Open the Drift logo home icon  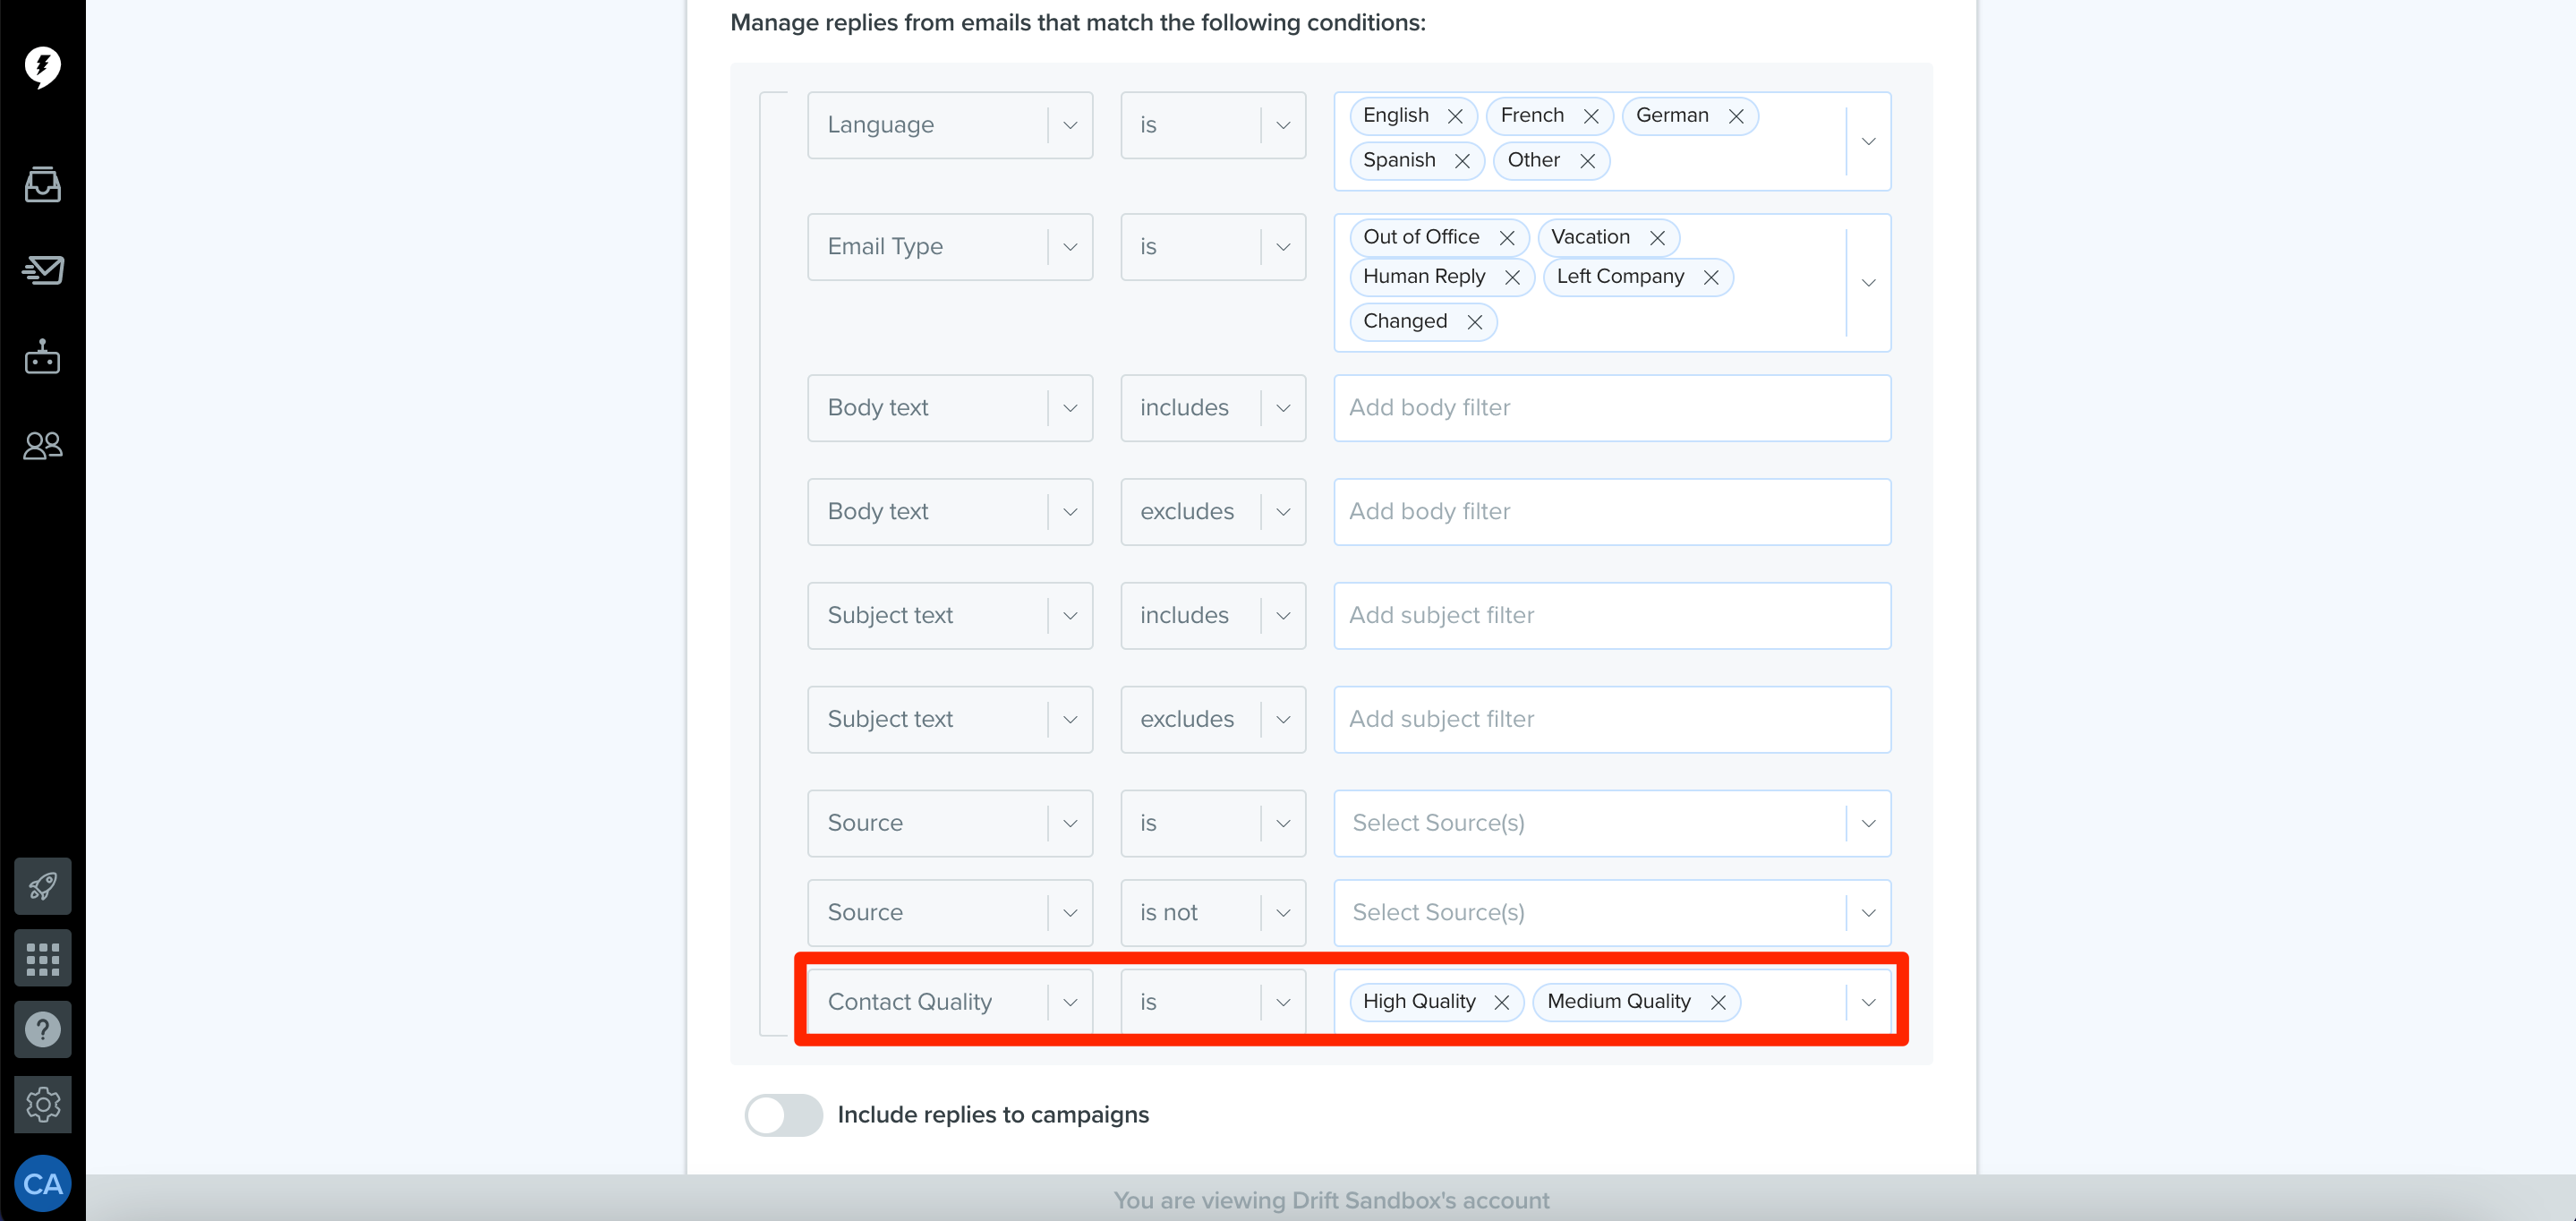42,66
